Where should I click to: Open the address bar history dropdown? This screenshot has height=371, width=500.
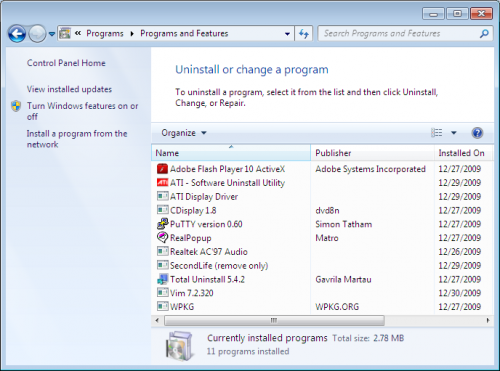(287, 34)
